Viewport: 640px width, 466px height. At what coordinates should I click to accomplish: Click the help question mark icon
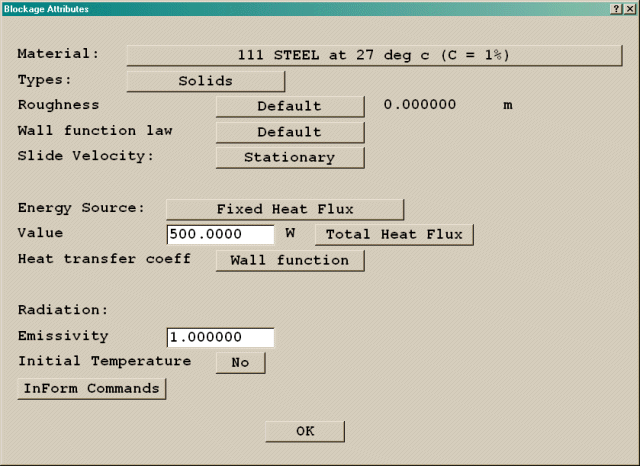pyautogui.click(x=614, y=8)
